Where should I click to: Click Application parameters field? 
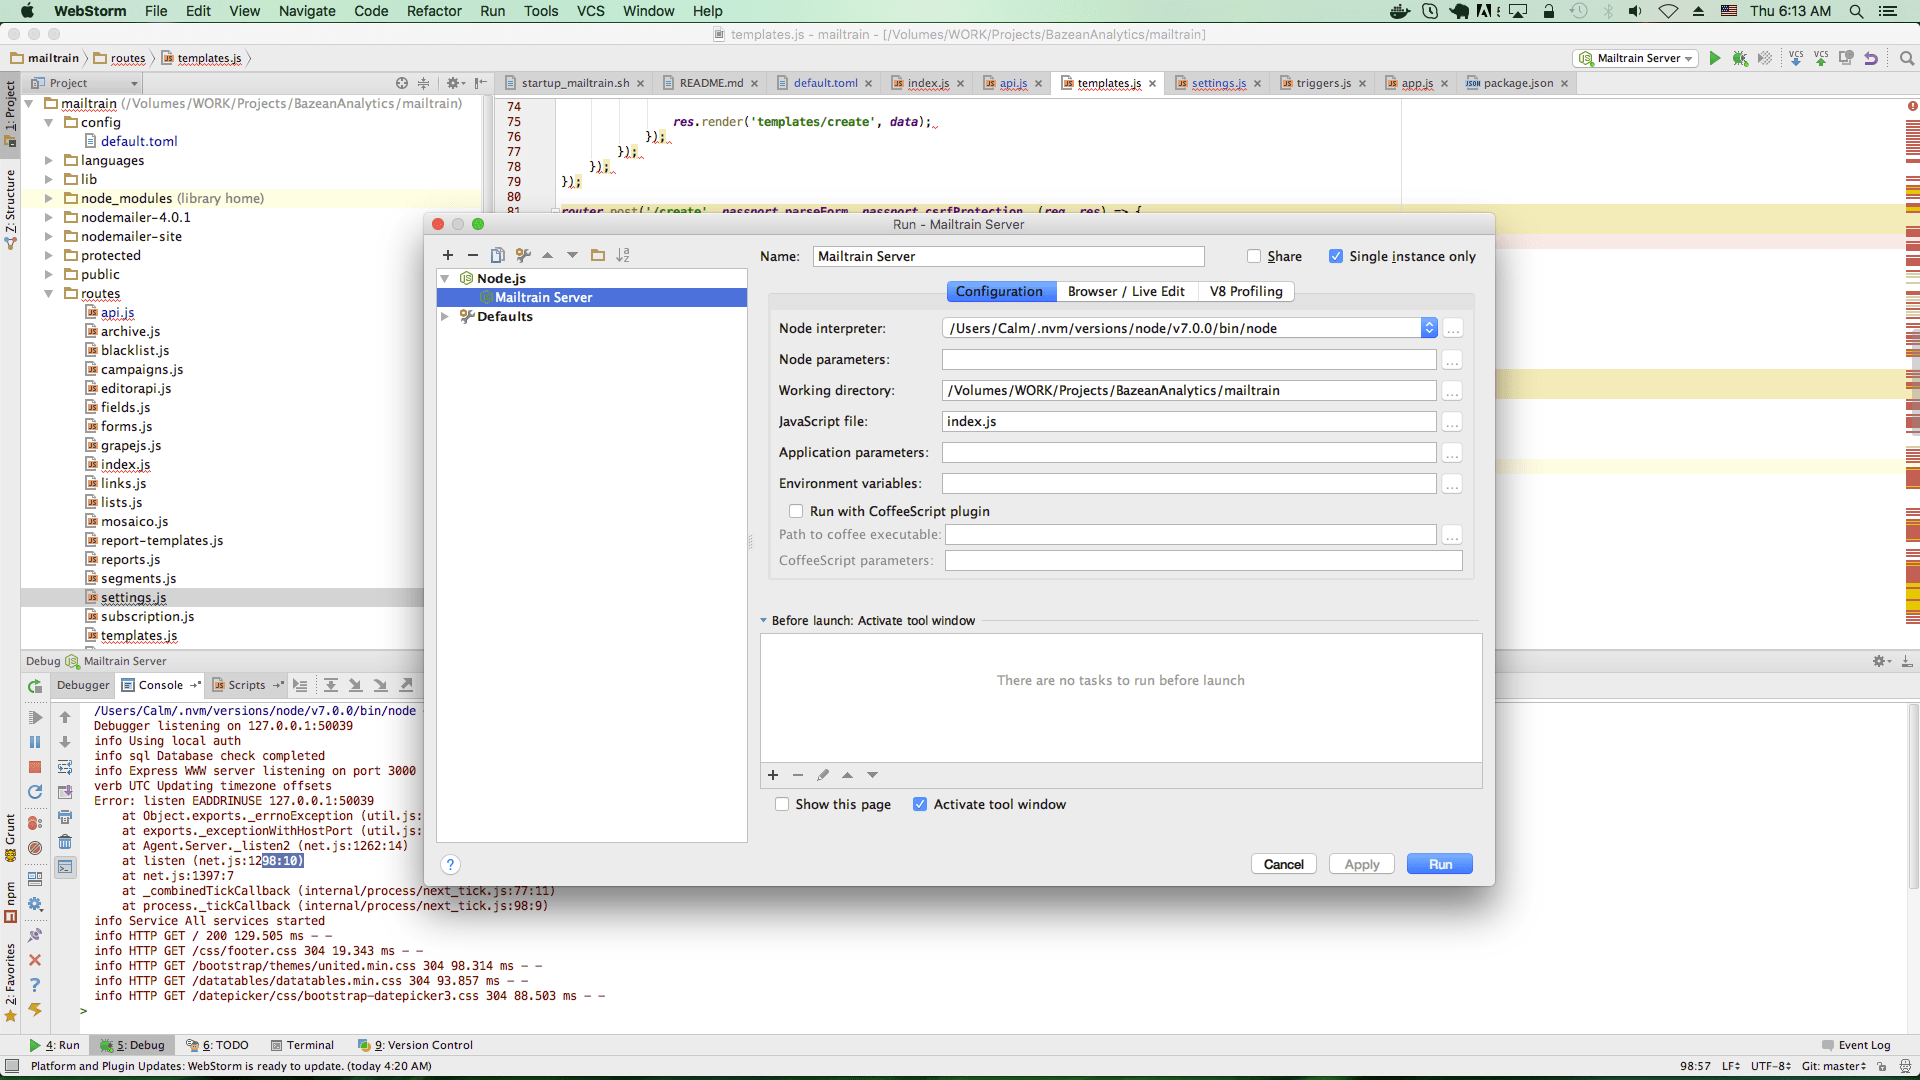point(1189,453)
